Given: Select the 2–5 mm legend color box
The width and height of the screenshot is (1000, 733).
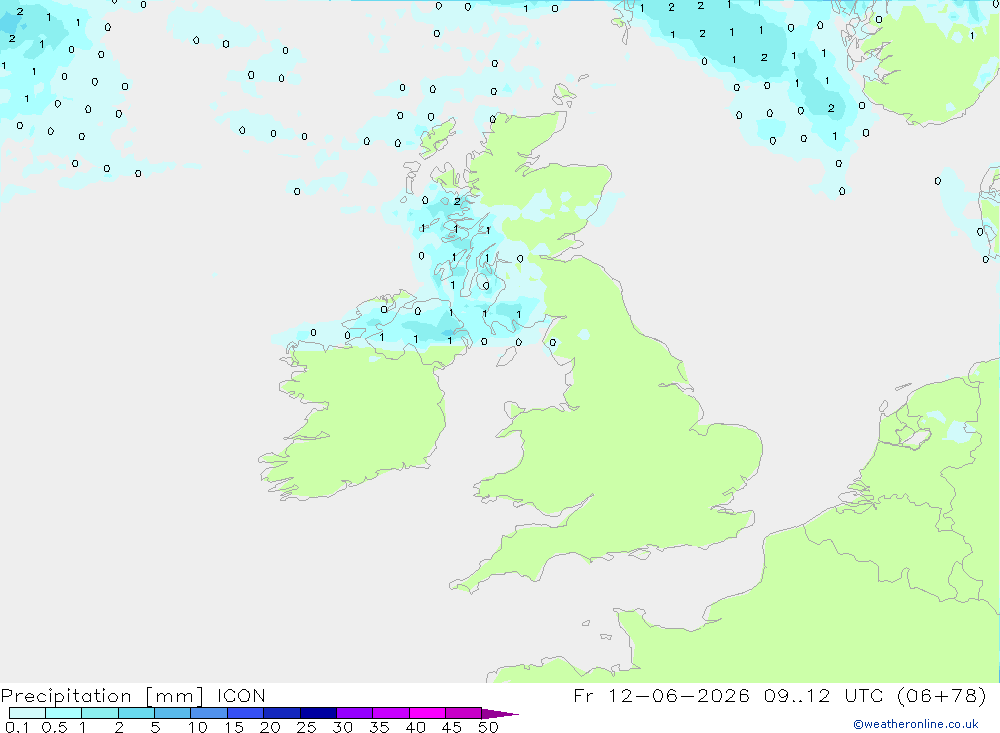Looking at the screenshot, I should pyautogui.click(x=136, y=713).
